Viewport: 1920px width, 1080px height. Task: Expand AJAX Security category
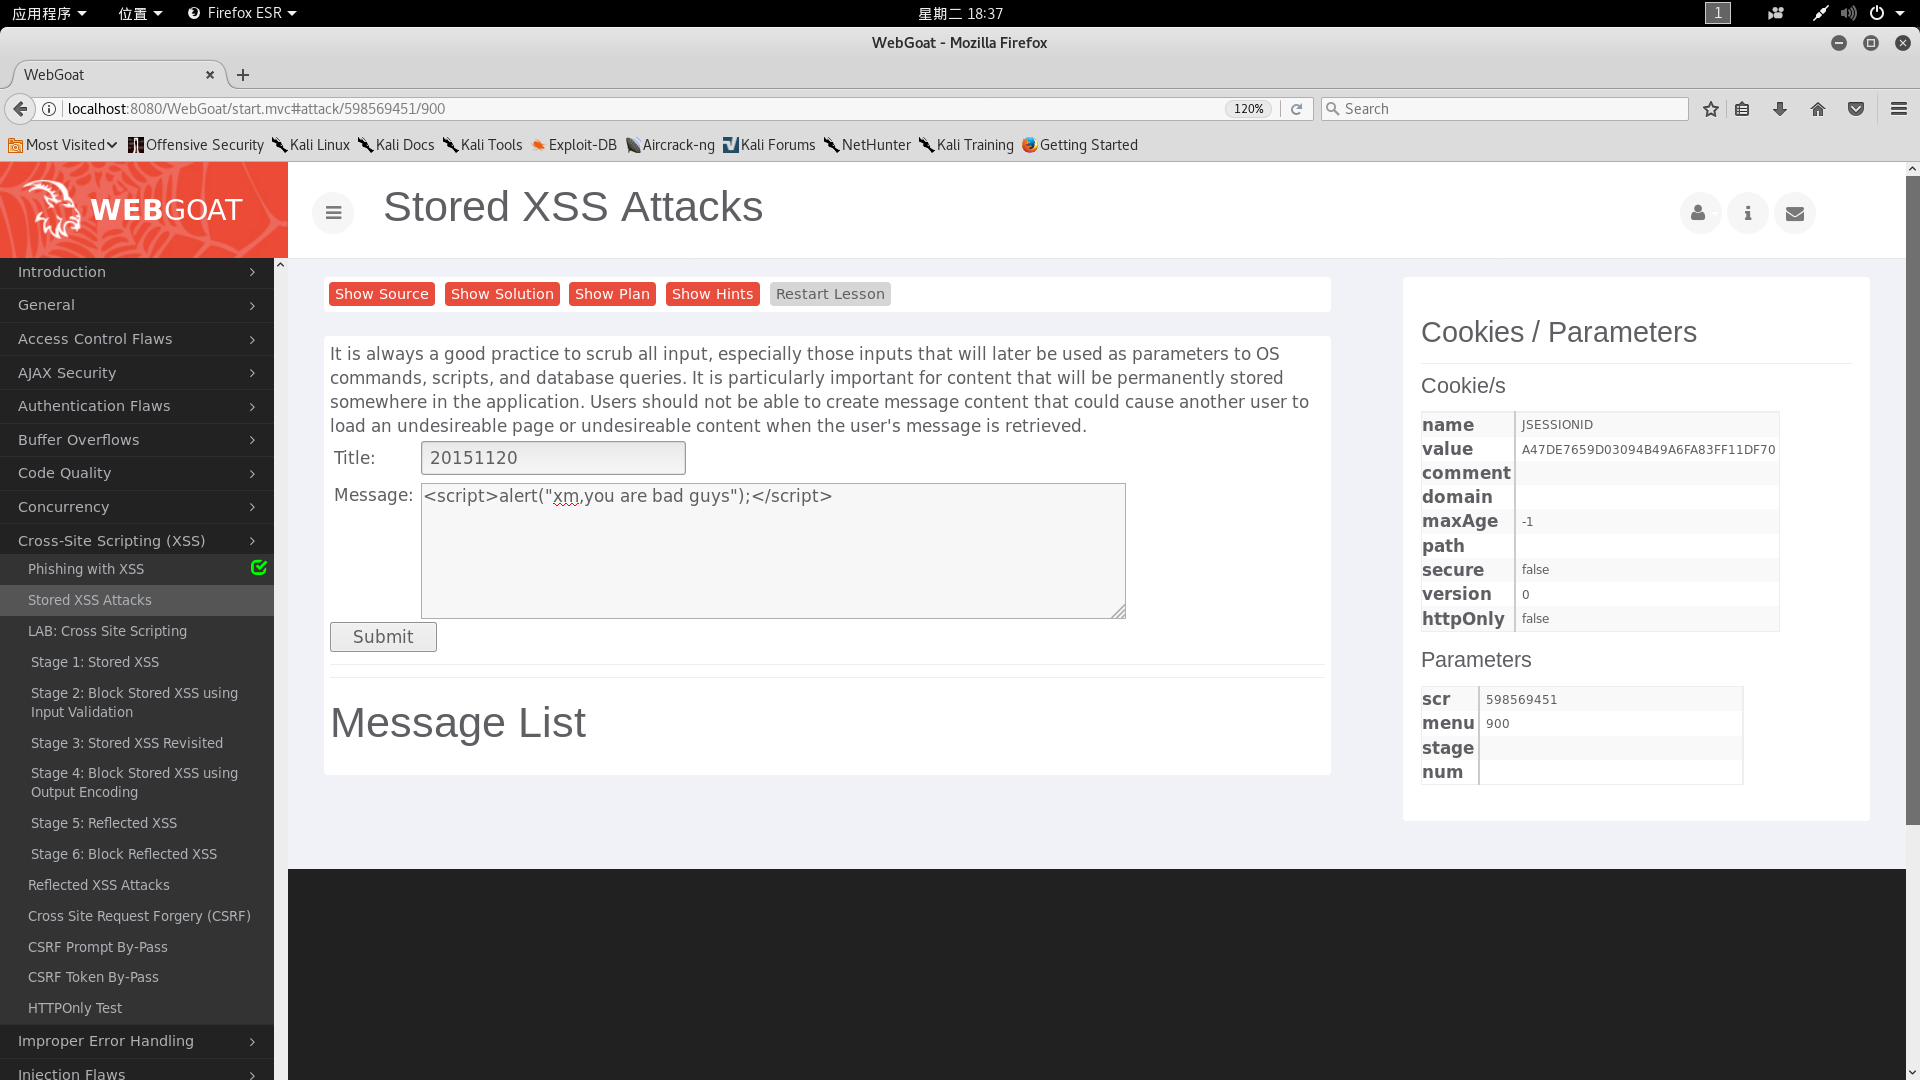[137, 373]
